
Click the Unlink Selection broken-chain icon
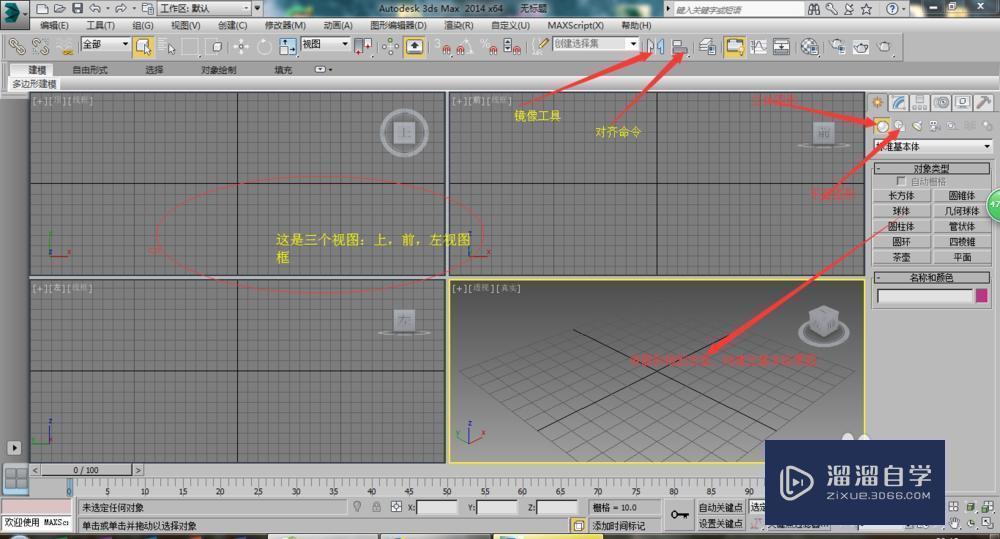click(x=41, y=47)
